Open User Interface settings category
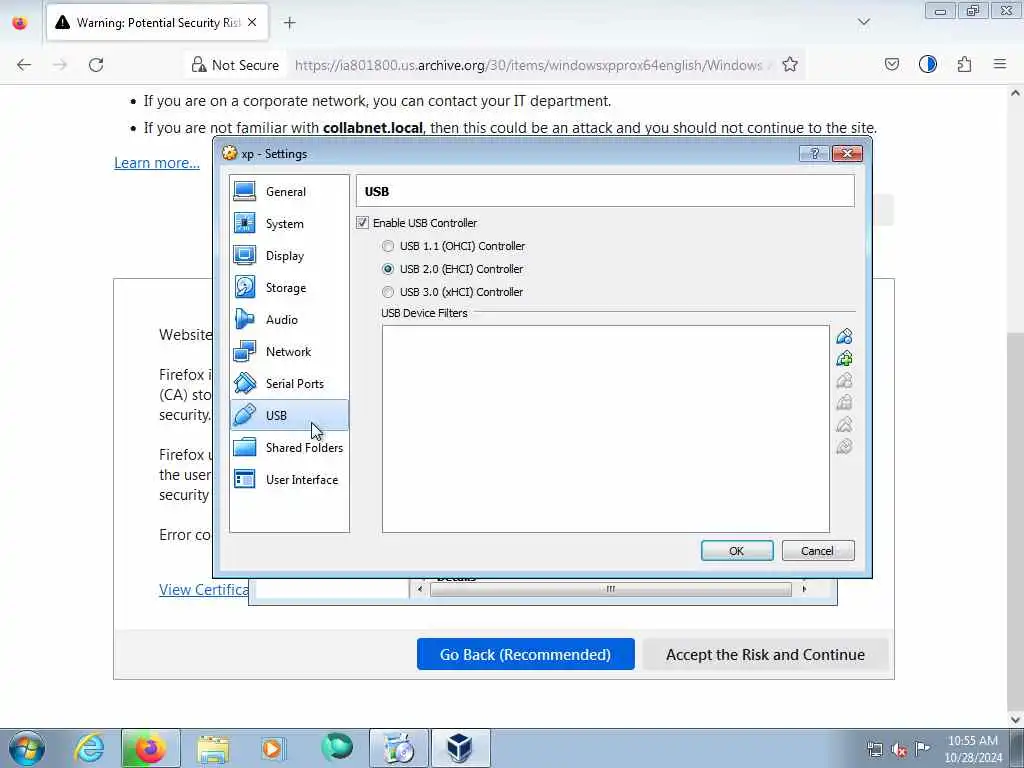 (289, 479)
